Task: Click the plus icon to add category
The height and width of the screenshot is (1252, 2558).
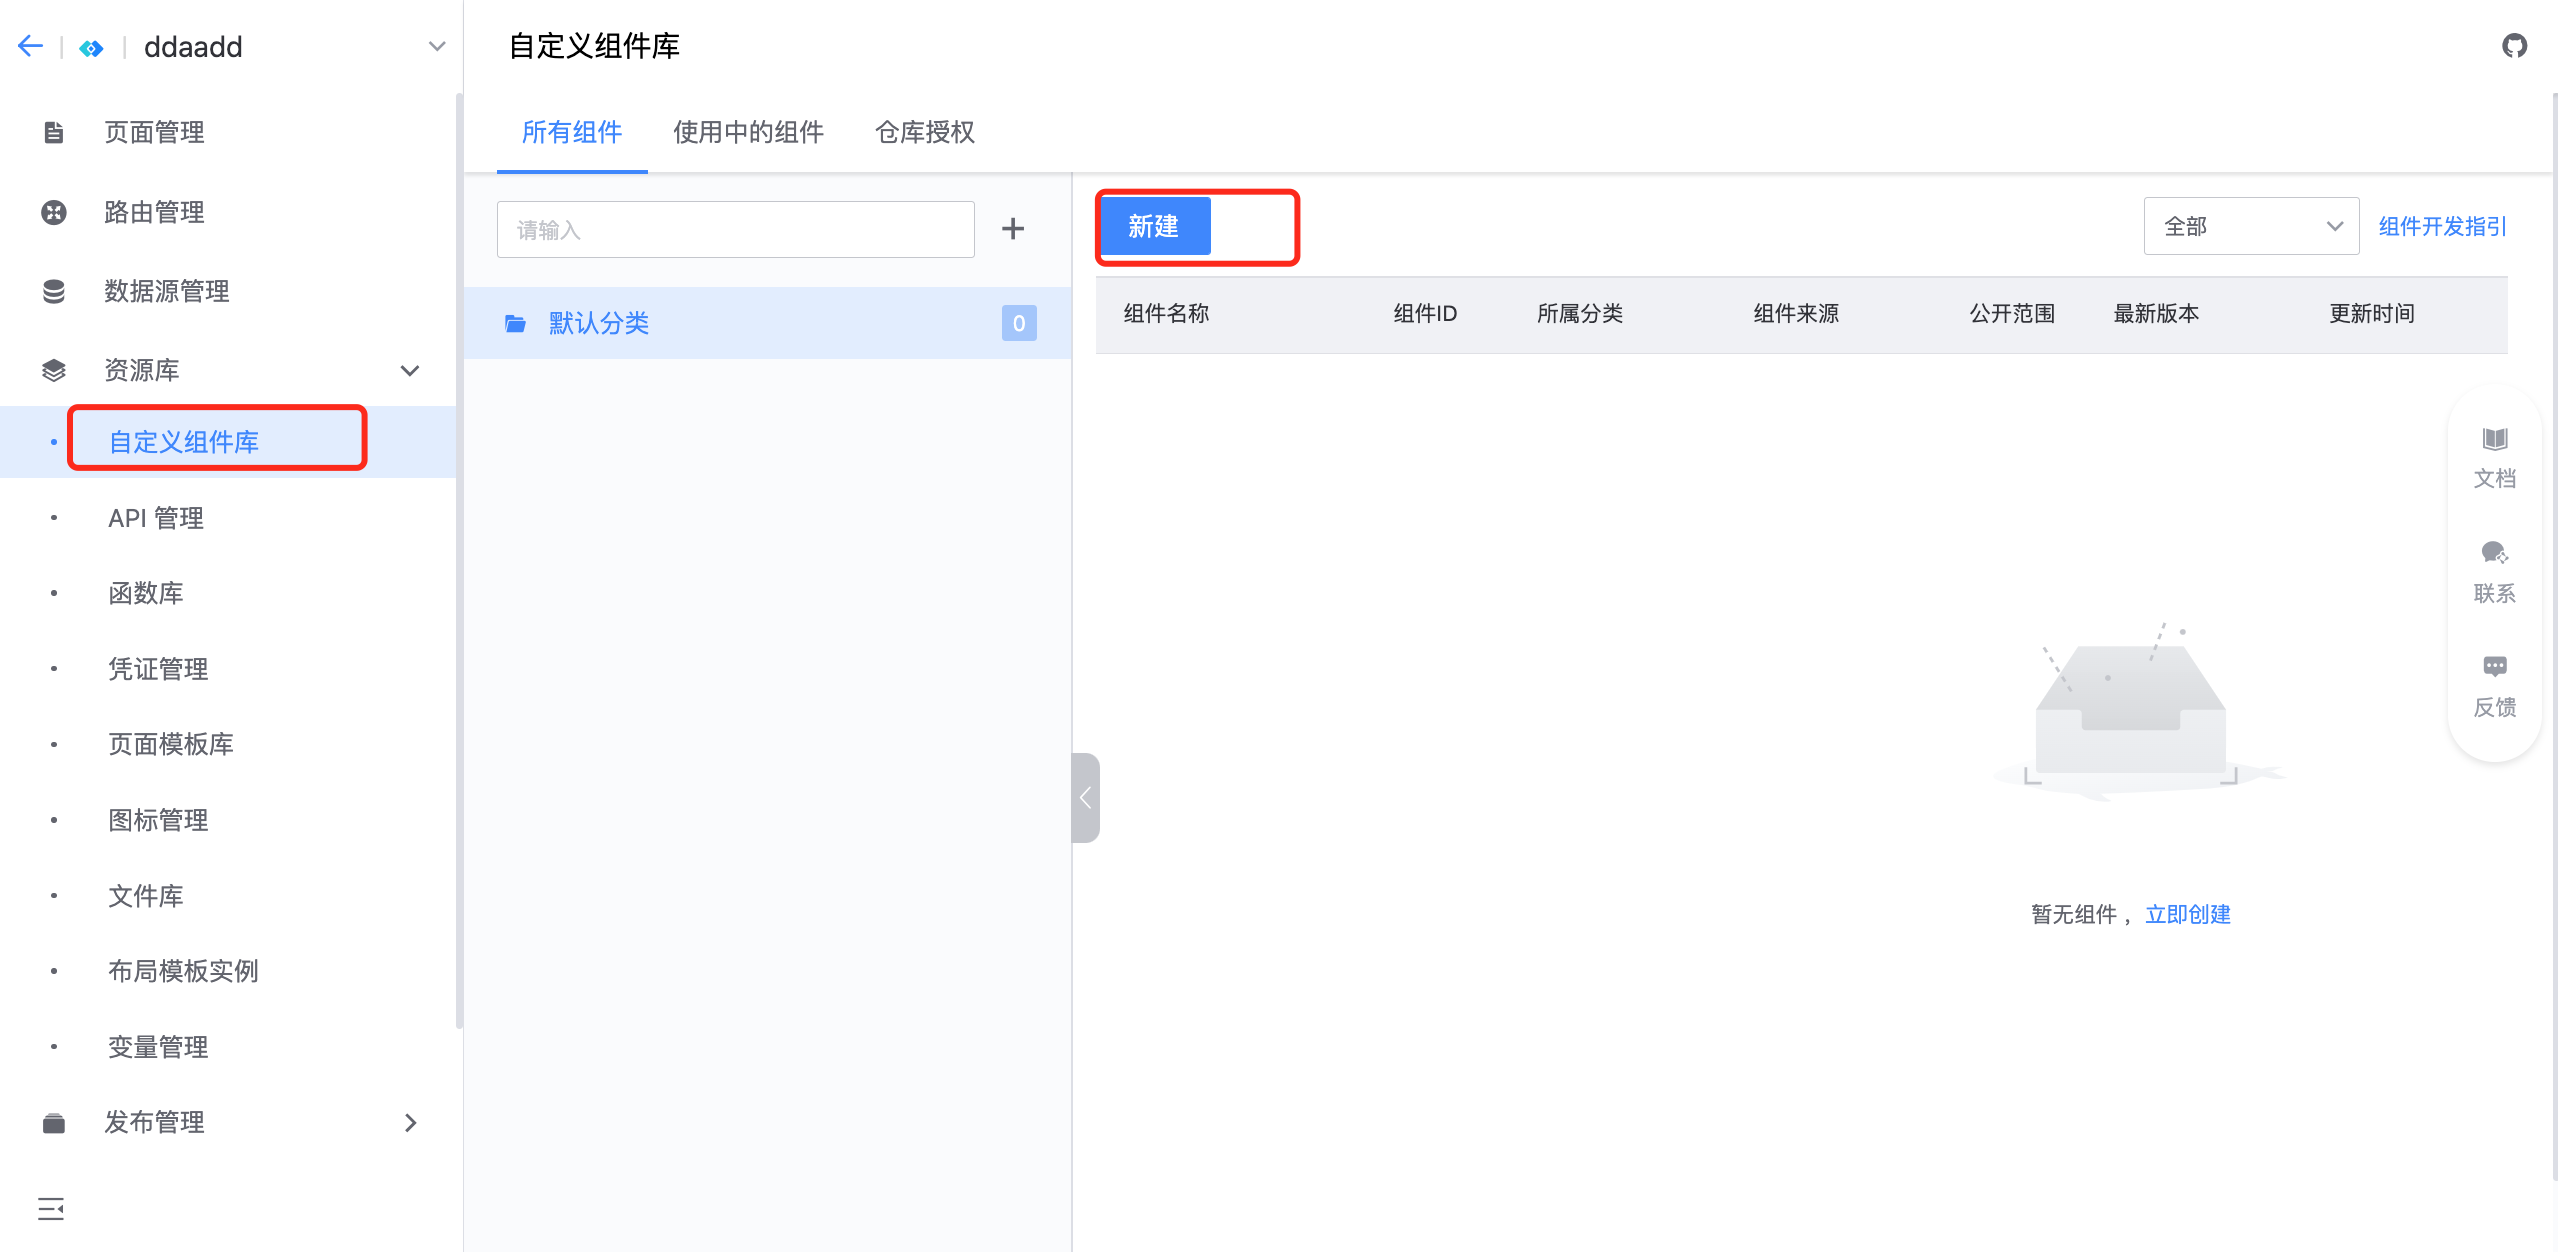Action: (1012, 229)
